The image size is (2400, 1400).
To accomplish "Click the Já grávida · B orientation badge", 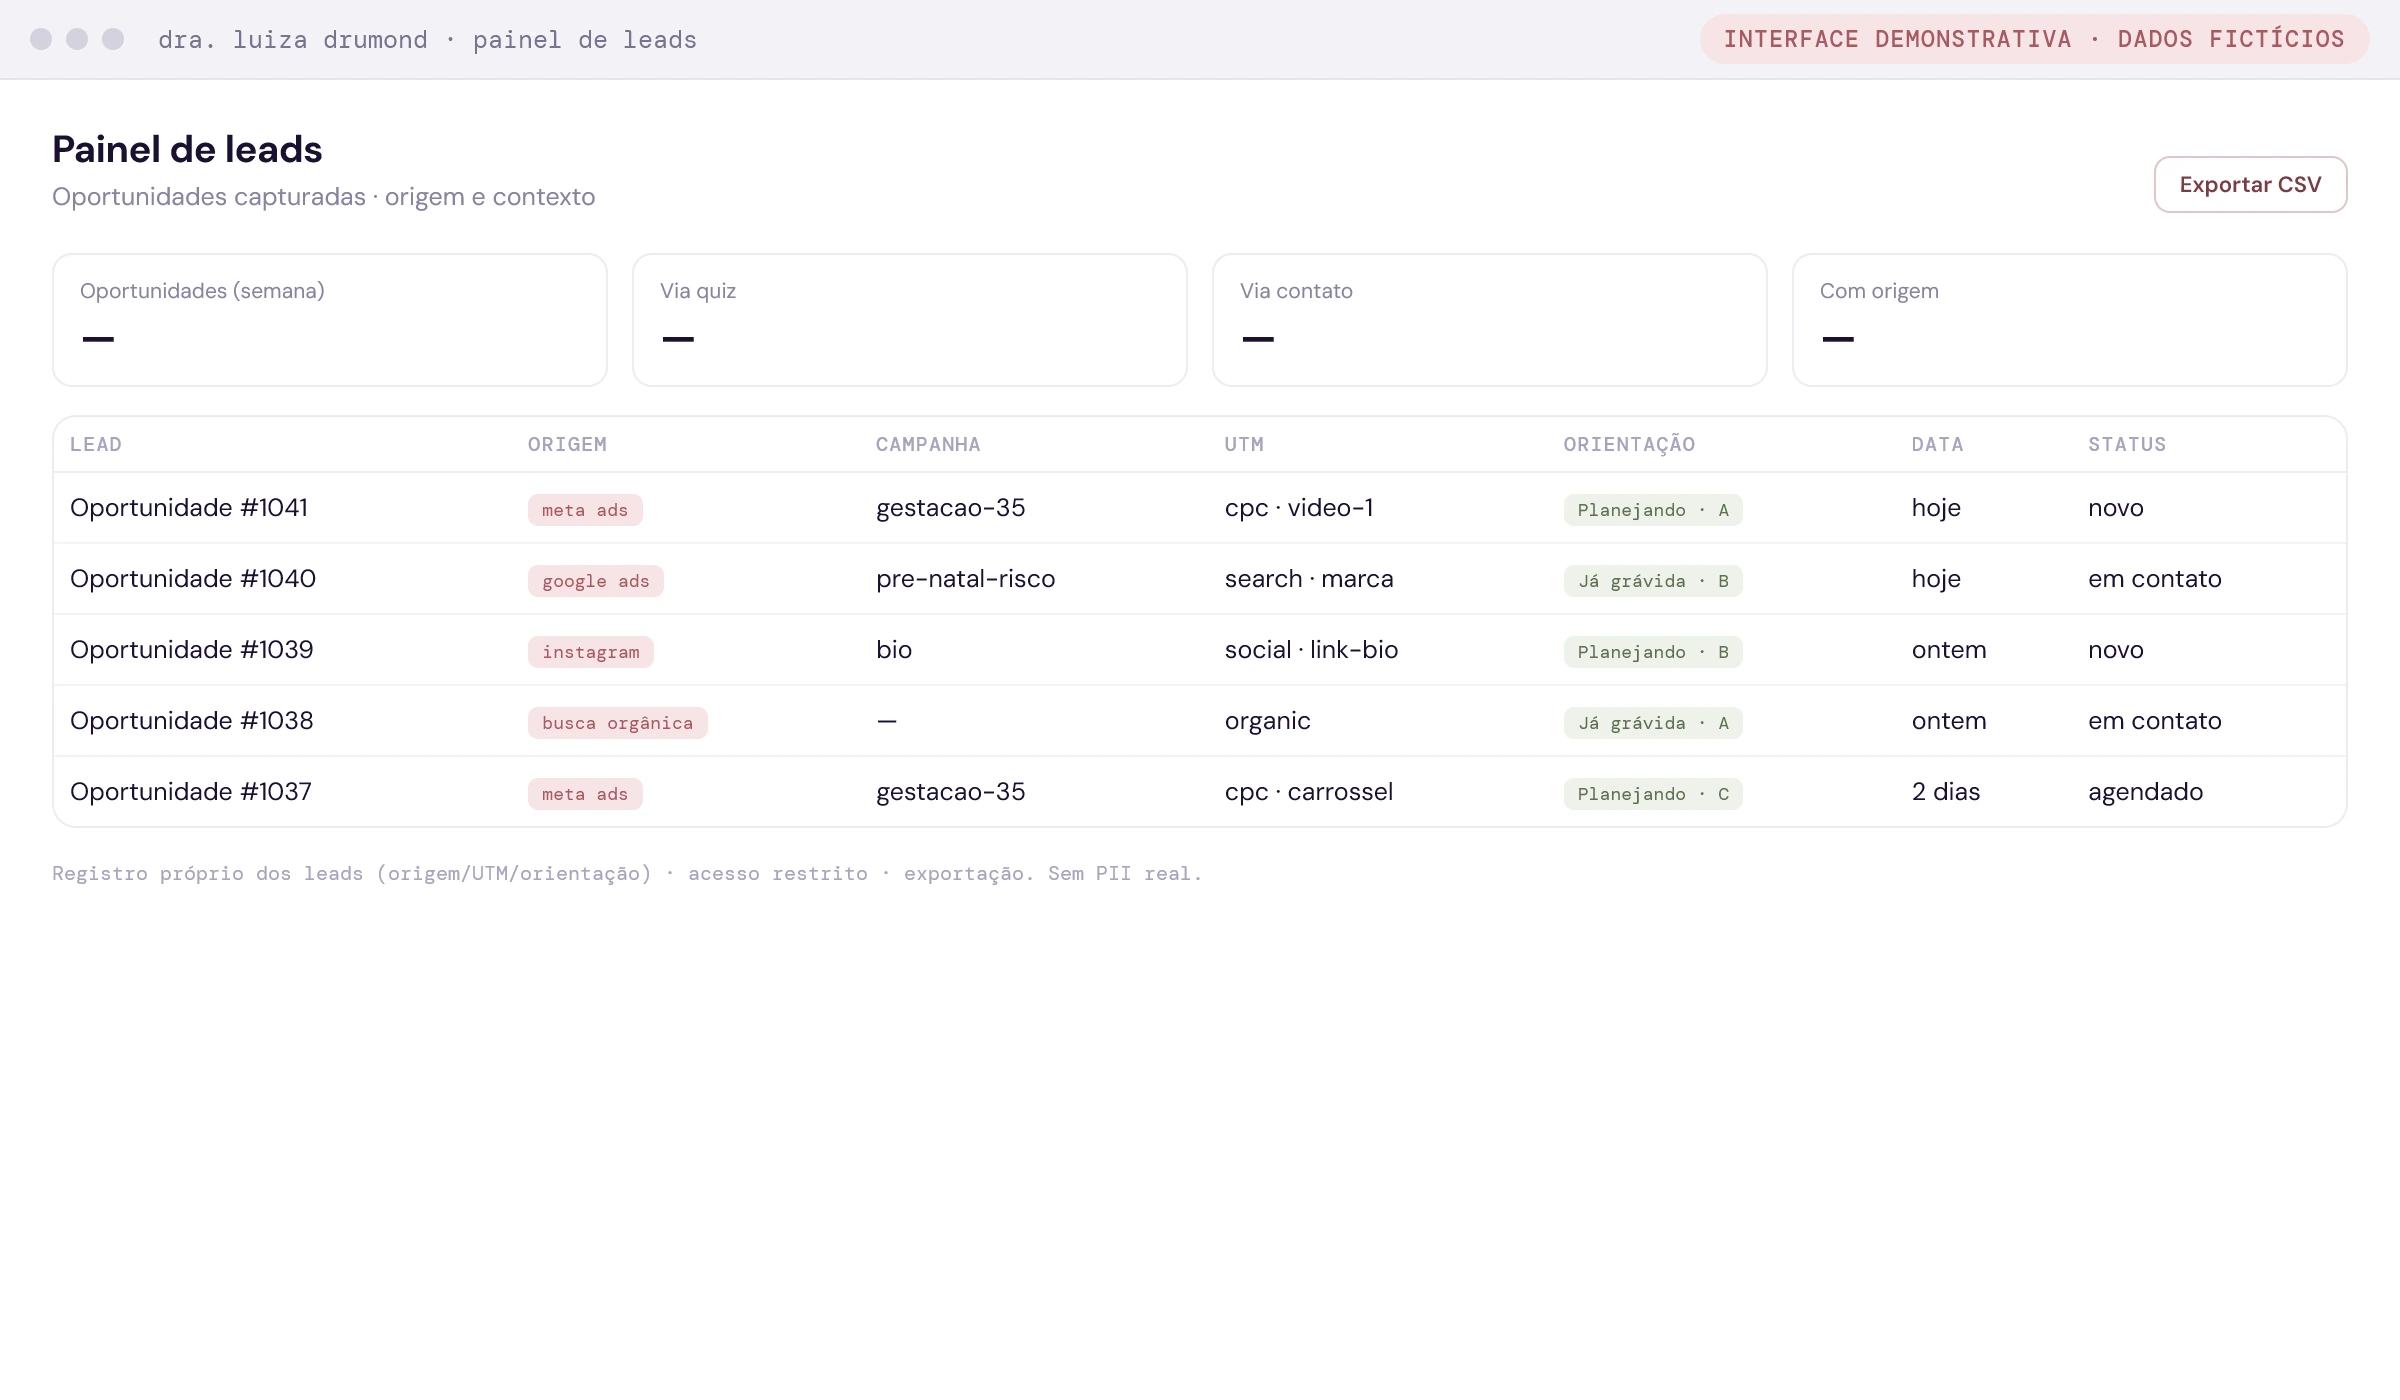I will [x=1653, y=581].
